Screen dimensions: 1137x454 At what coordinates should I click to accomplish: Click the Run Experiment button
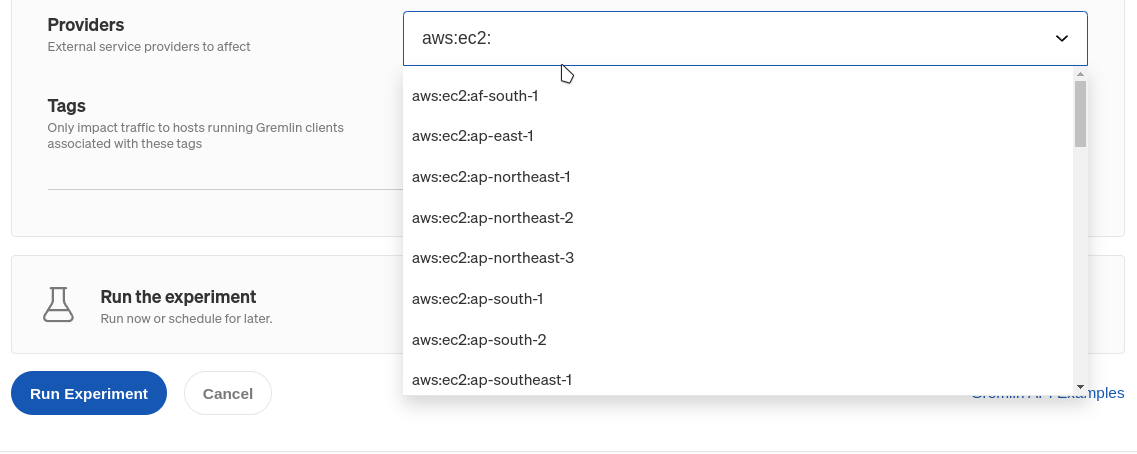pos(89,393)
